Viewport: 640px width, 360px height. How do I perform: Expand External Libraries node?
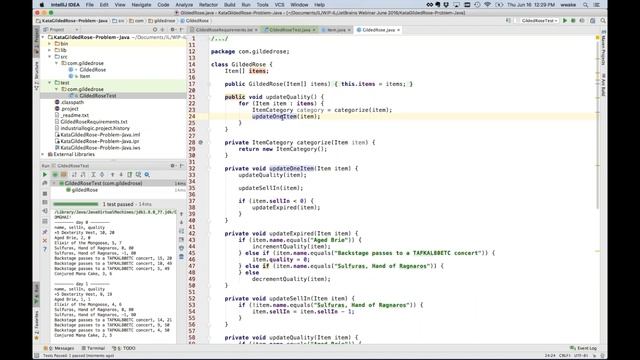pyautogui.click(x=43, y=154)
